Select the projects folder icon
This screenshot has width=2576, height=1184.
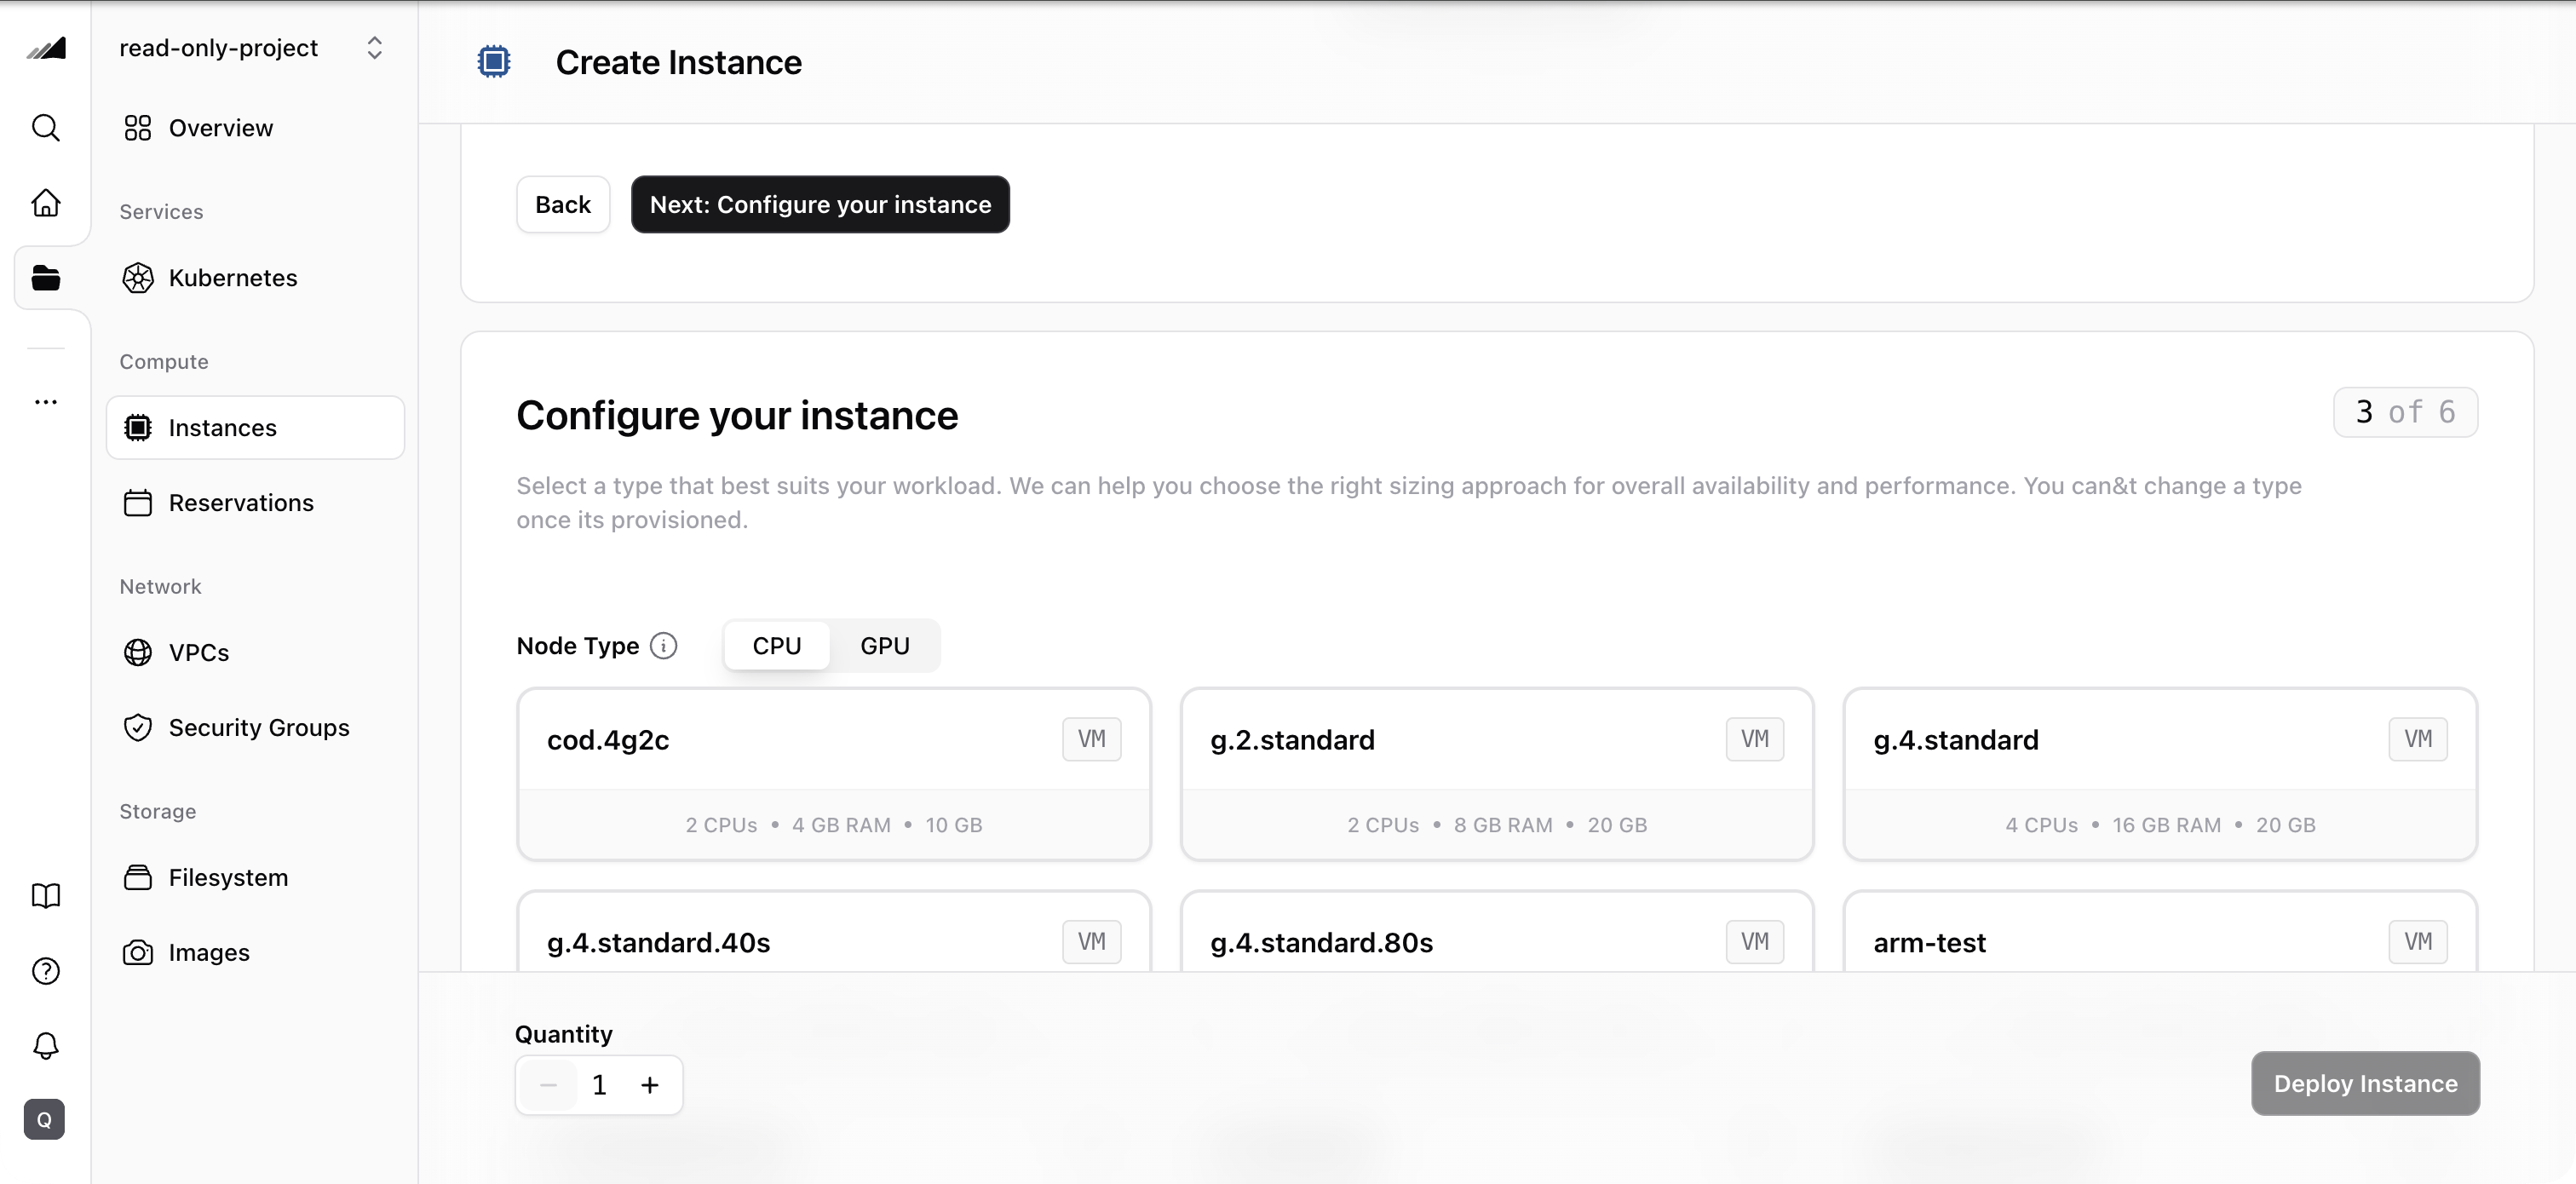(x=46, y=278)
